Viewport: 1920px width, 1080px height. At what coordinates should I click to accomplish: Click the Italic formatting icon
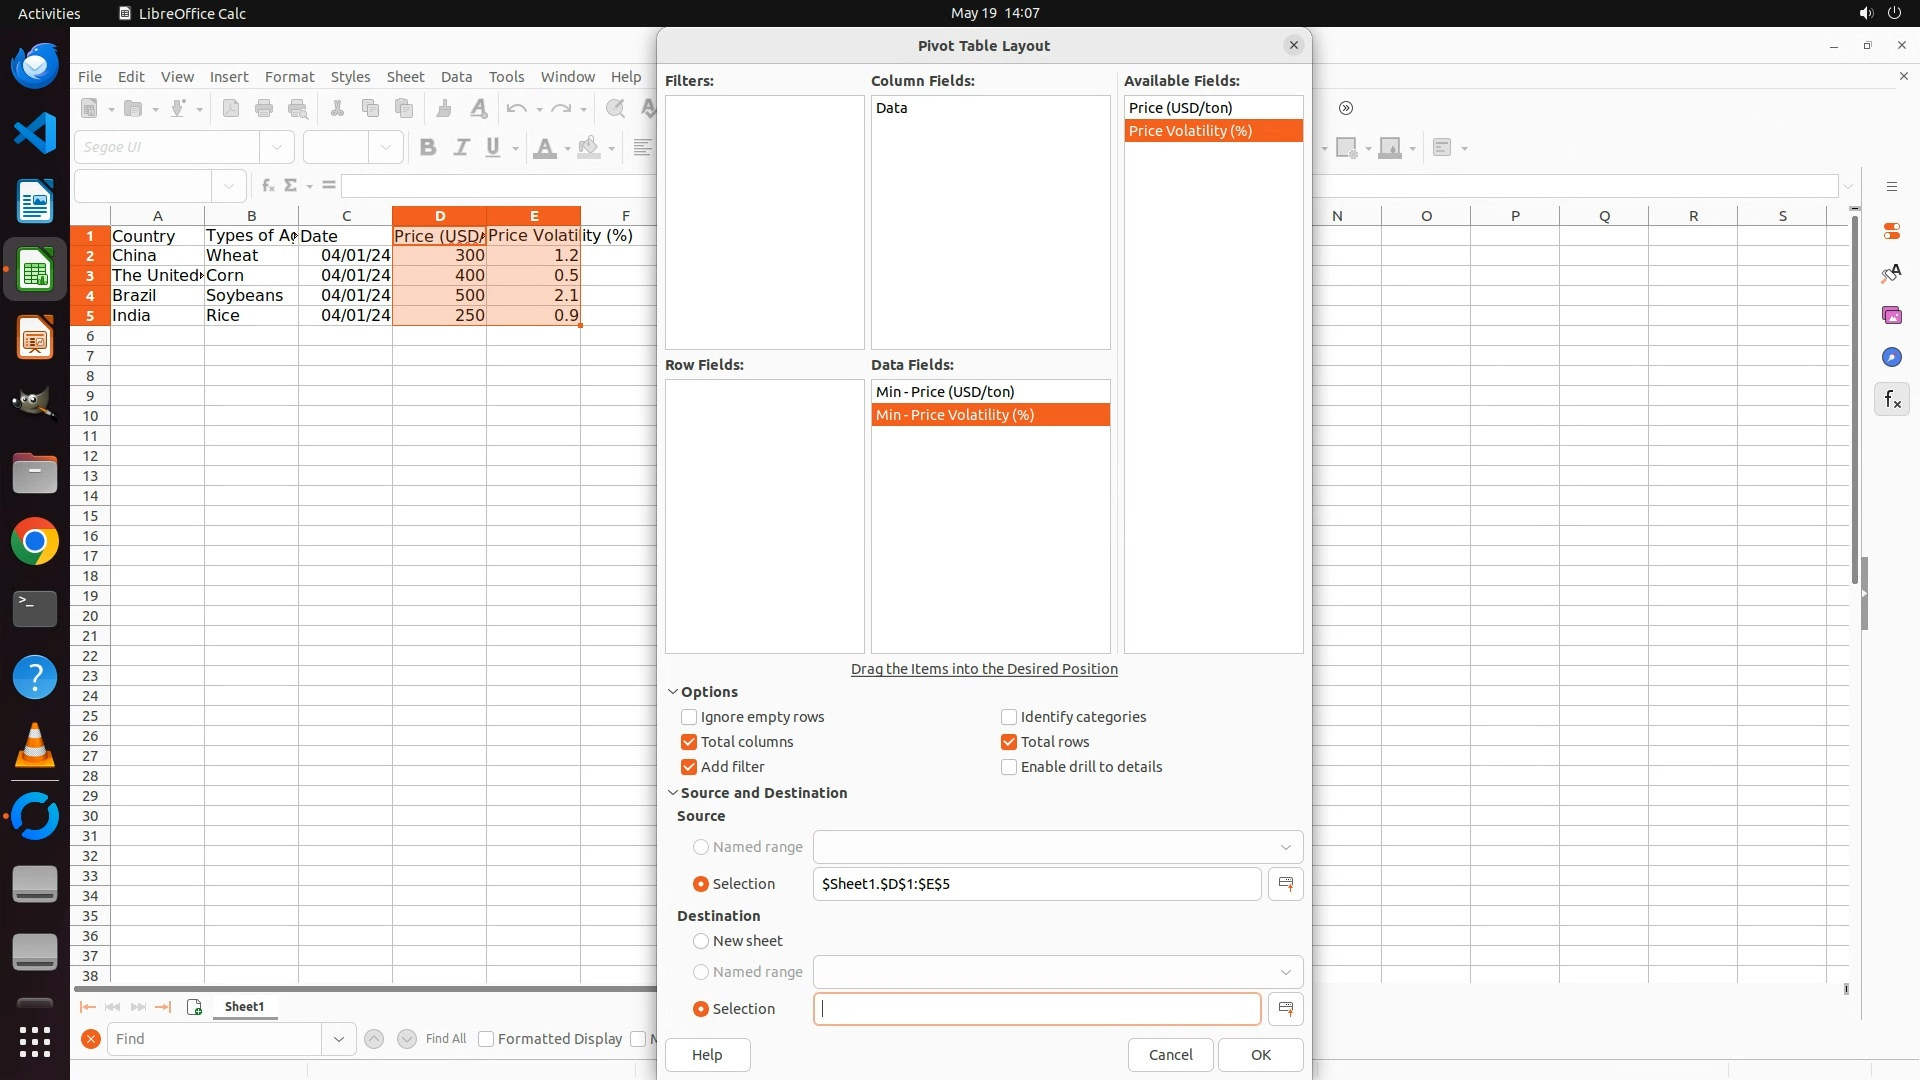click(461, 148)
